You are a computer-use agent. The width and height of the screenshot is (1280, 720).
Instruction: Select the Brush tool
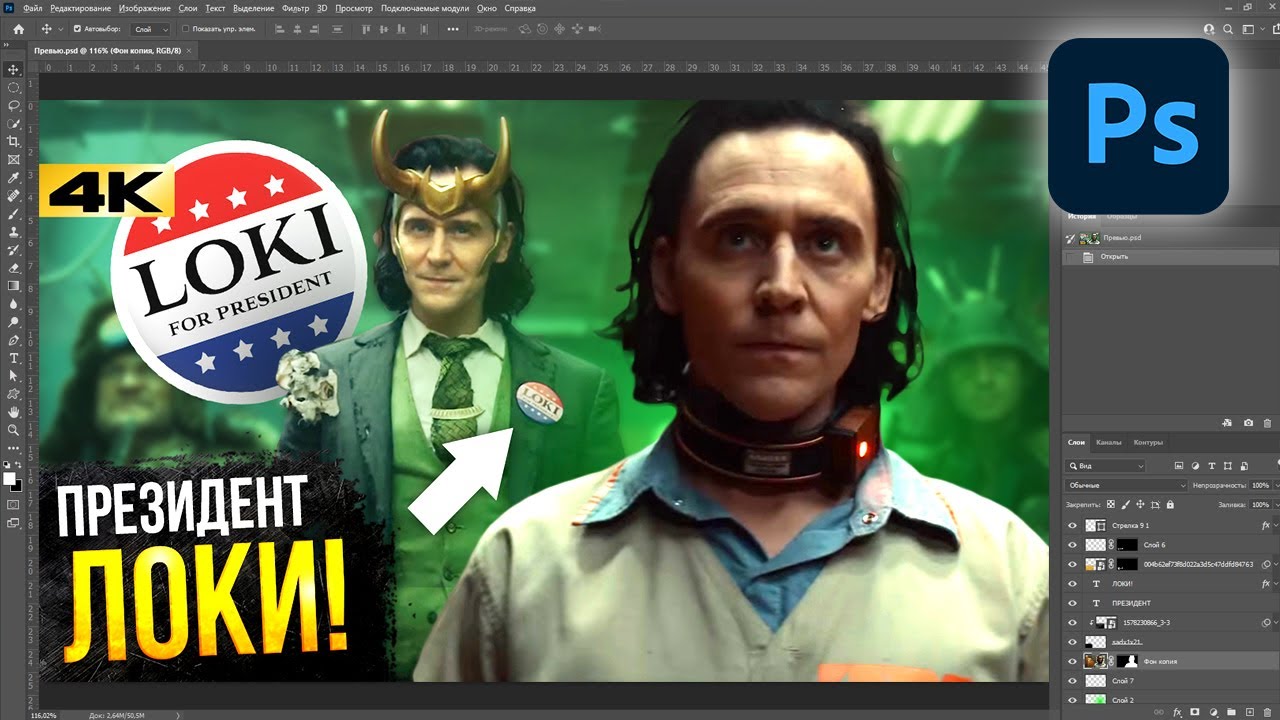click(14, 213)
